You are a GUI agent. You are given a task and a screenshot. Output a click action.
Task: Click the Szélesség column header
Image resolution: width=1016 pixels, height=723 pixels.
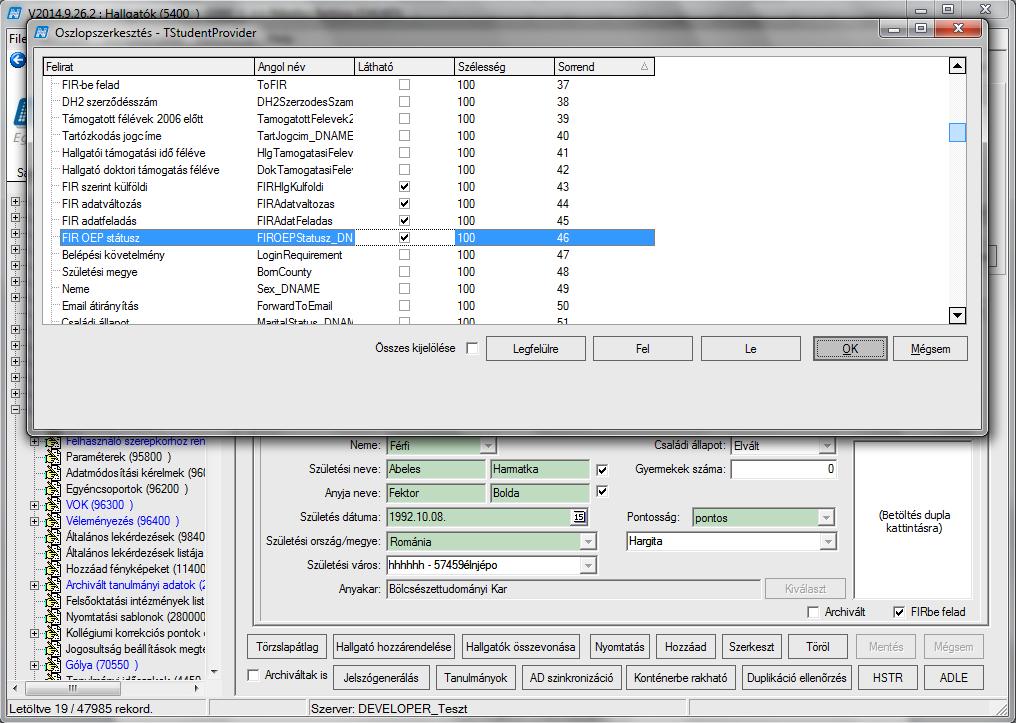(505, 67)
